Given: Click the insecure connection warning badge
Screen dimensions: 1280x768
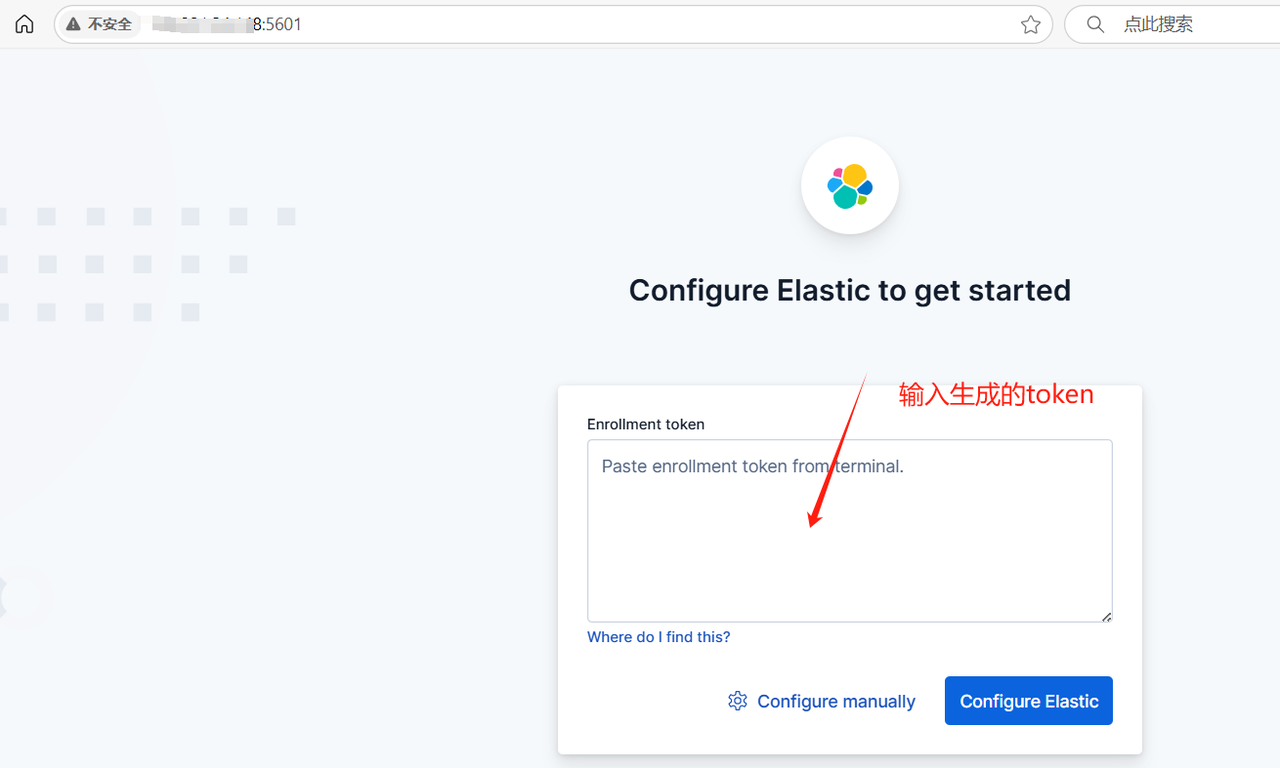Looking at the screenshot, I should point(99,24).
